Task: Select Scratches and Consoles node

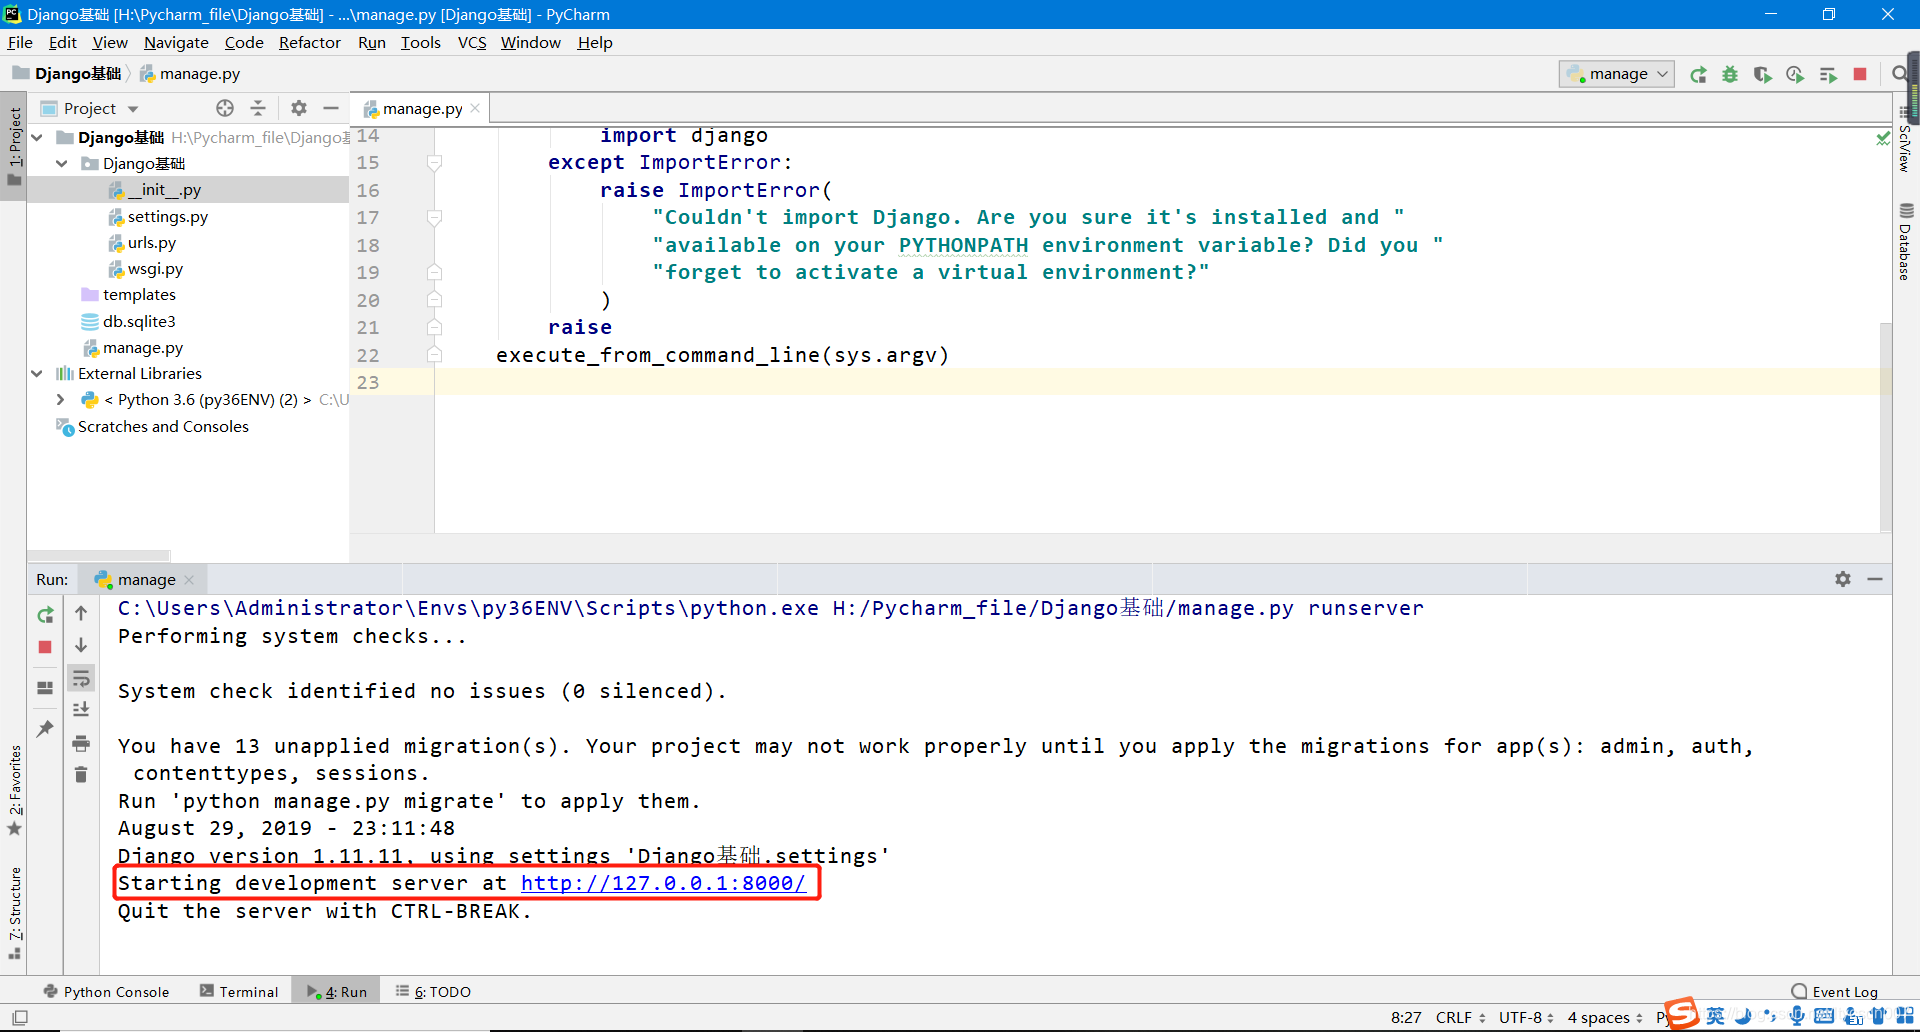Action: point(152,426)
